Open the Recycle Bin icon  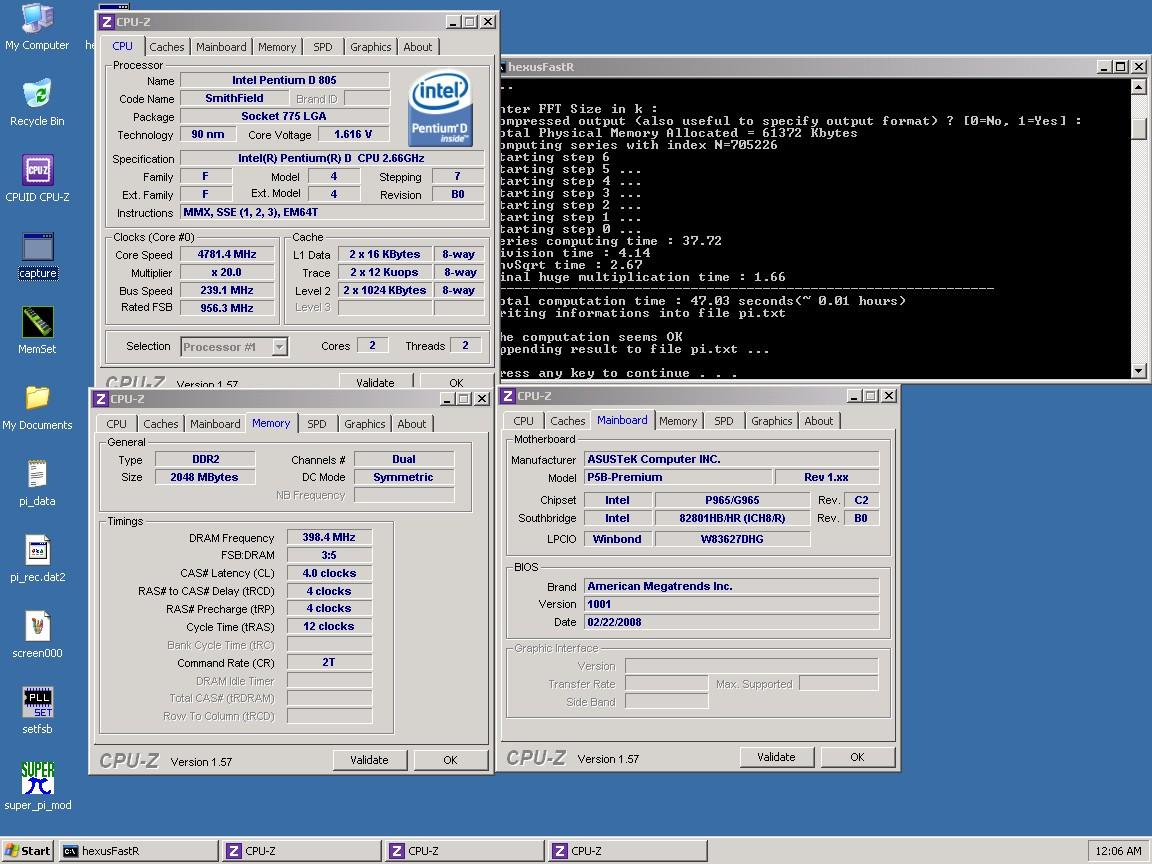37,103
